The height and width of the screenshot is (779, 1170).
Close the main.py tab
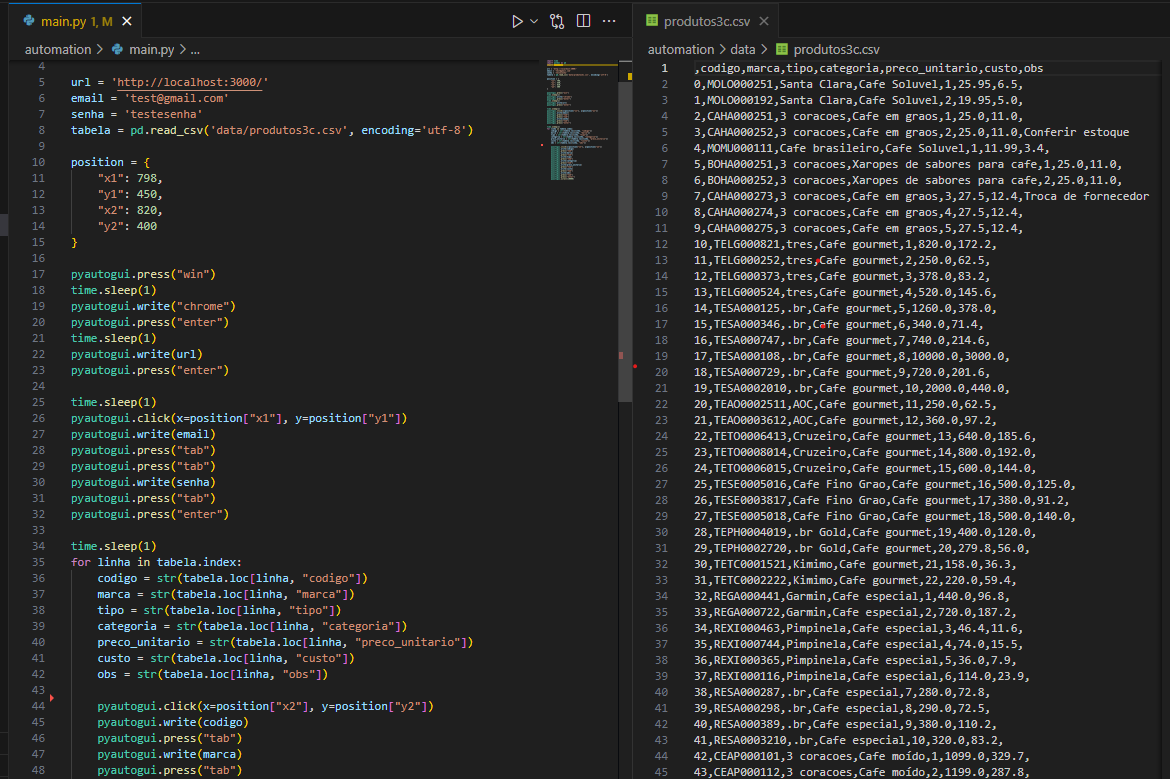(x=127, y=21)
